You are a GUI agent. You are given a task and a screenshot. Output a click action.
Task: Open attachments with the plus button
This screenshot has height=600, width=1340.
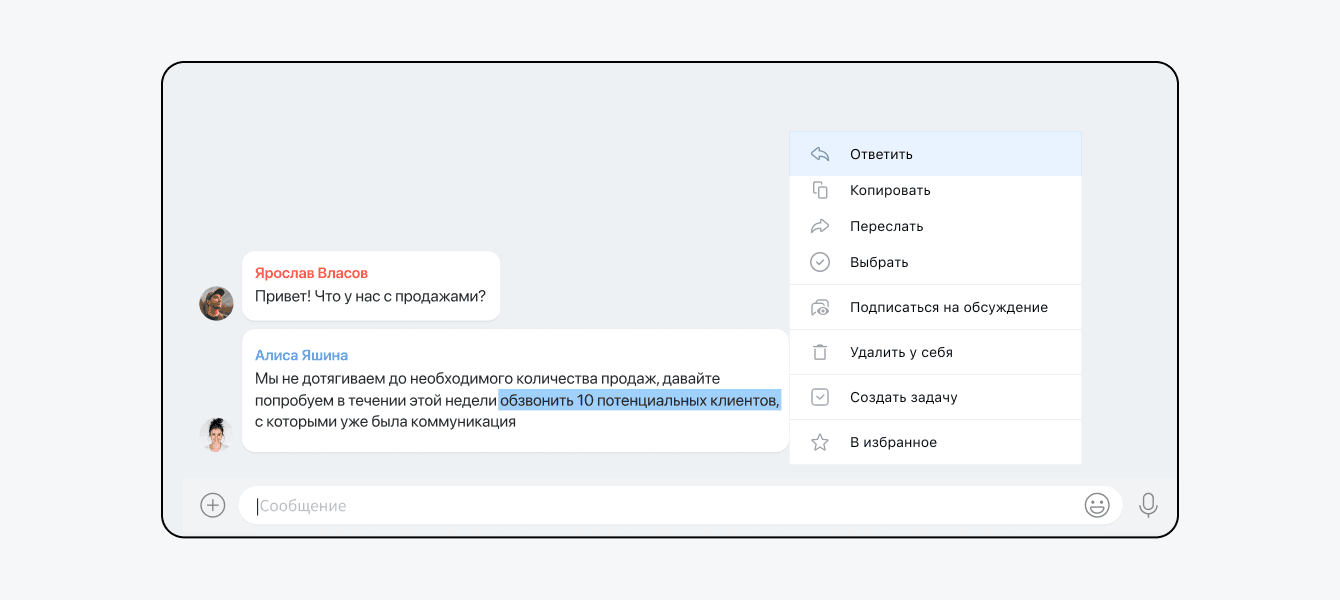[x=213, y=505]
